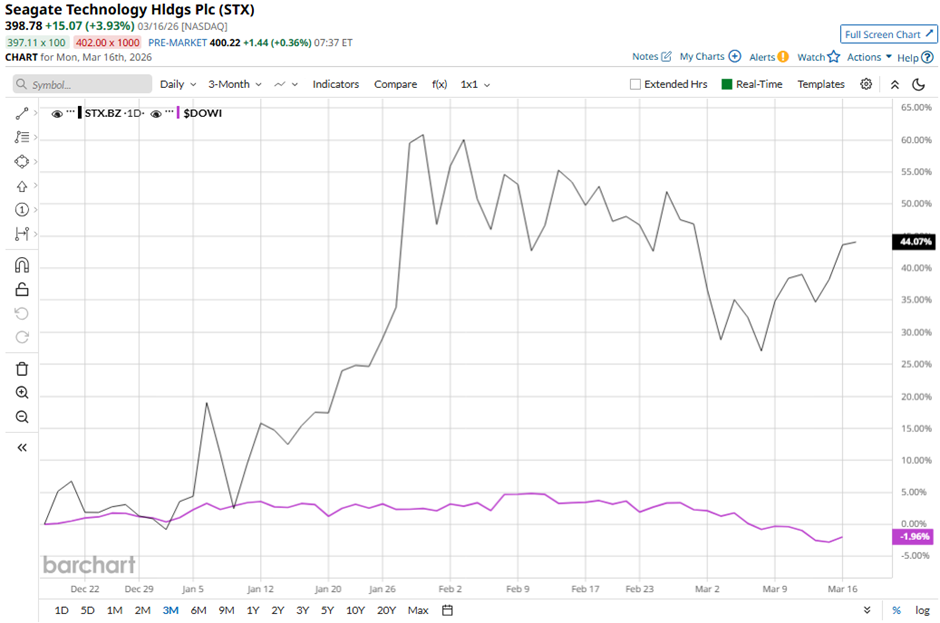Delete drawings with the trash icon
The width and height of the screenshot is (940, 623).
(x=22, y=368)
